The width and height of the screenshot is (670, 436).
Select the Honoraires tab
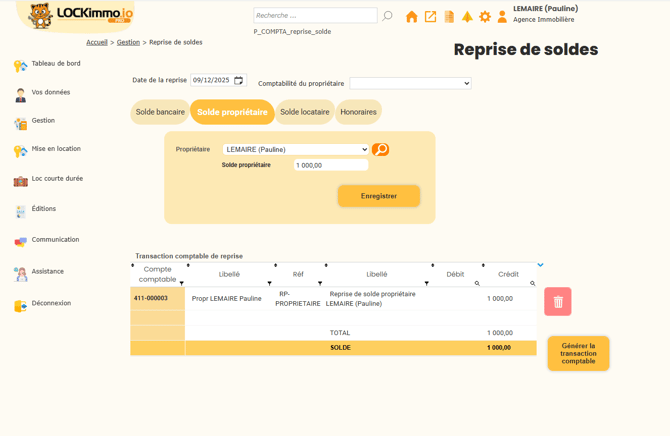coord(358,112)
